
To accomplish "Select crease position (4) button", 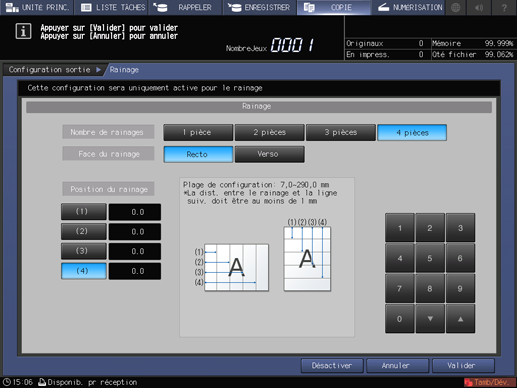I will click(84, 271).
